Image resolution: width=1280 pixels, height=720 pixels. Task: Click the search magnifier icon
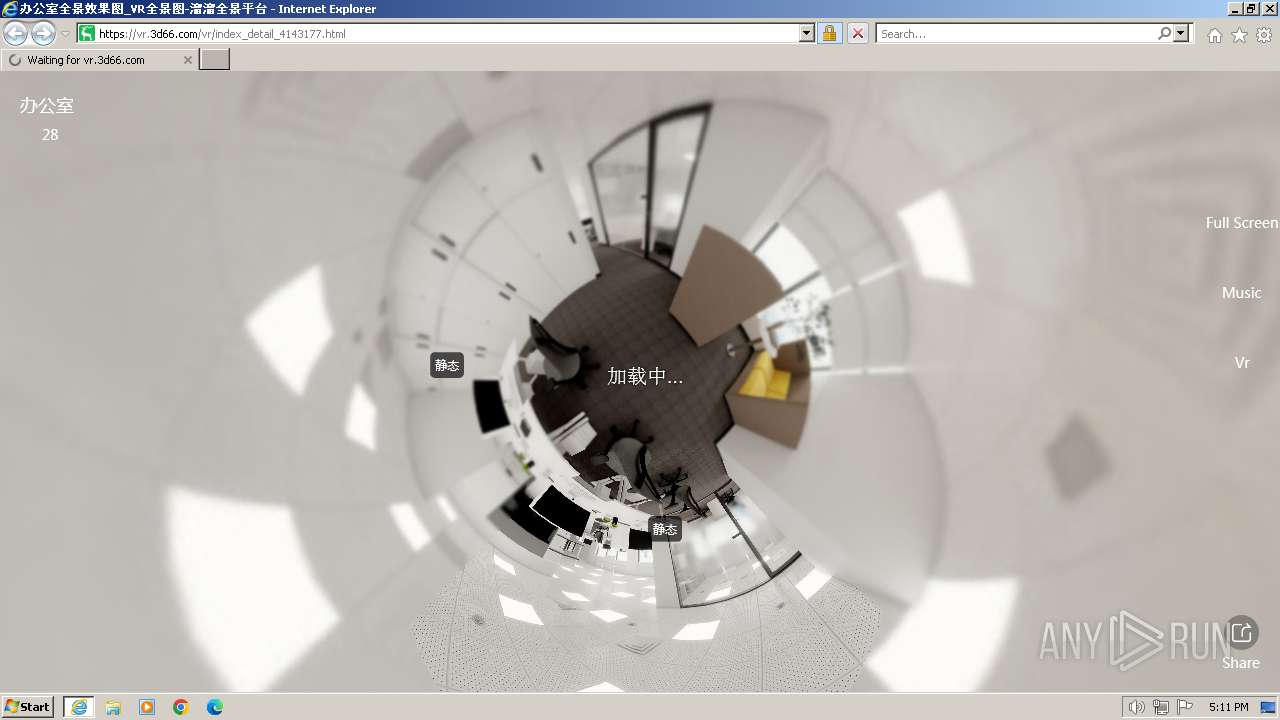tap(1164, 34)
